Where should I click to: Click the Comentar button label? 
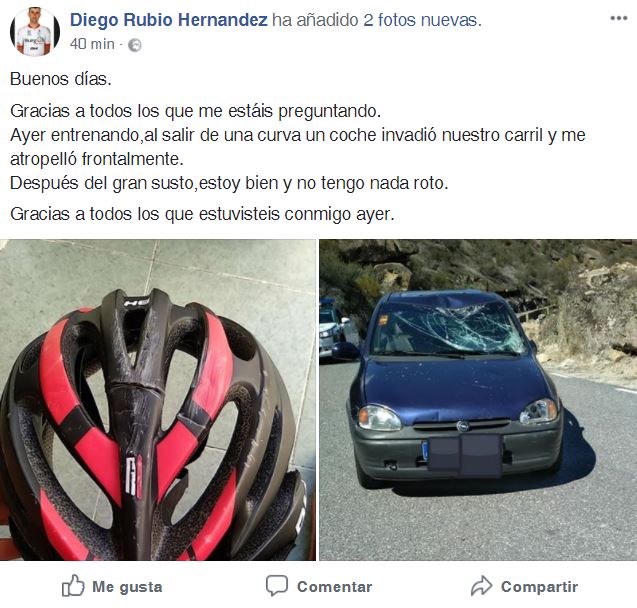pyautogui.click(x=334, y=586)
